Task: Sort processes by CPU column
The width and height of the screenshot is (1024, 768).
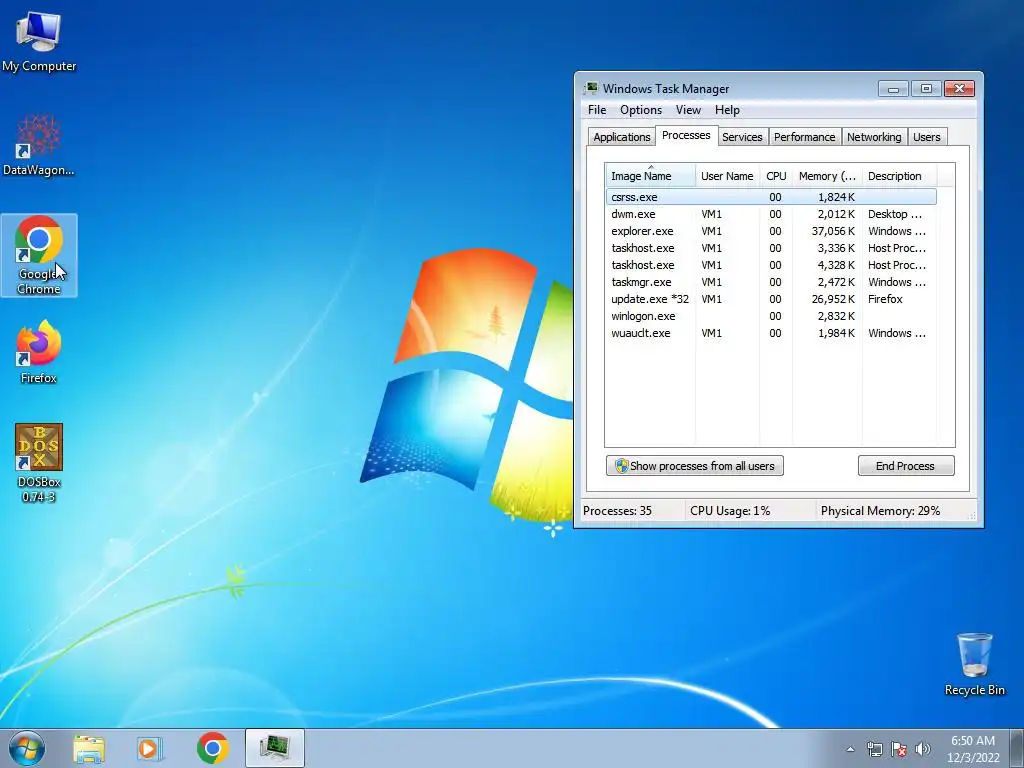Action: (776, 176)
